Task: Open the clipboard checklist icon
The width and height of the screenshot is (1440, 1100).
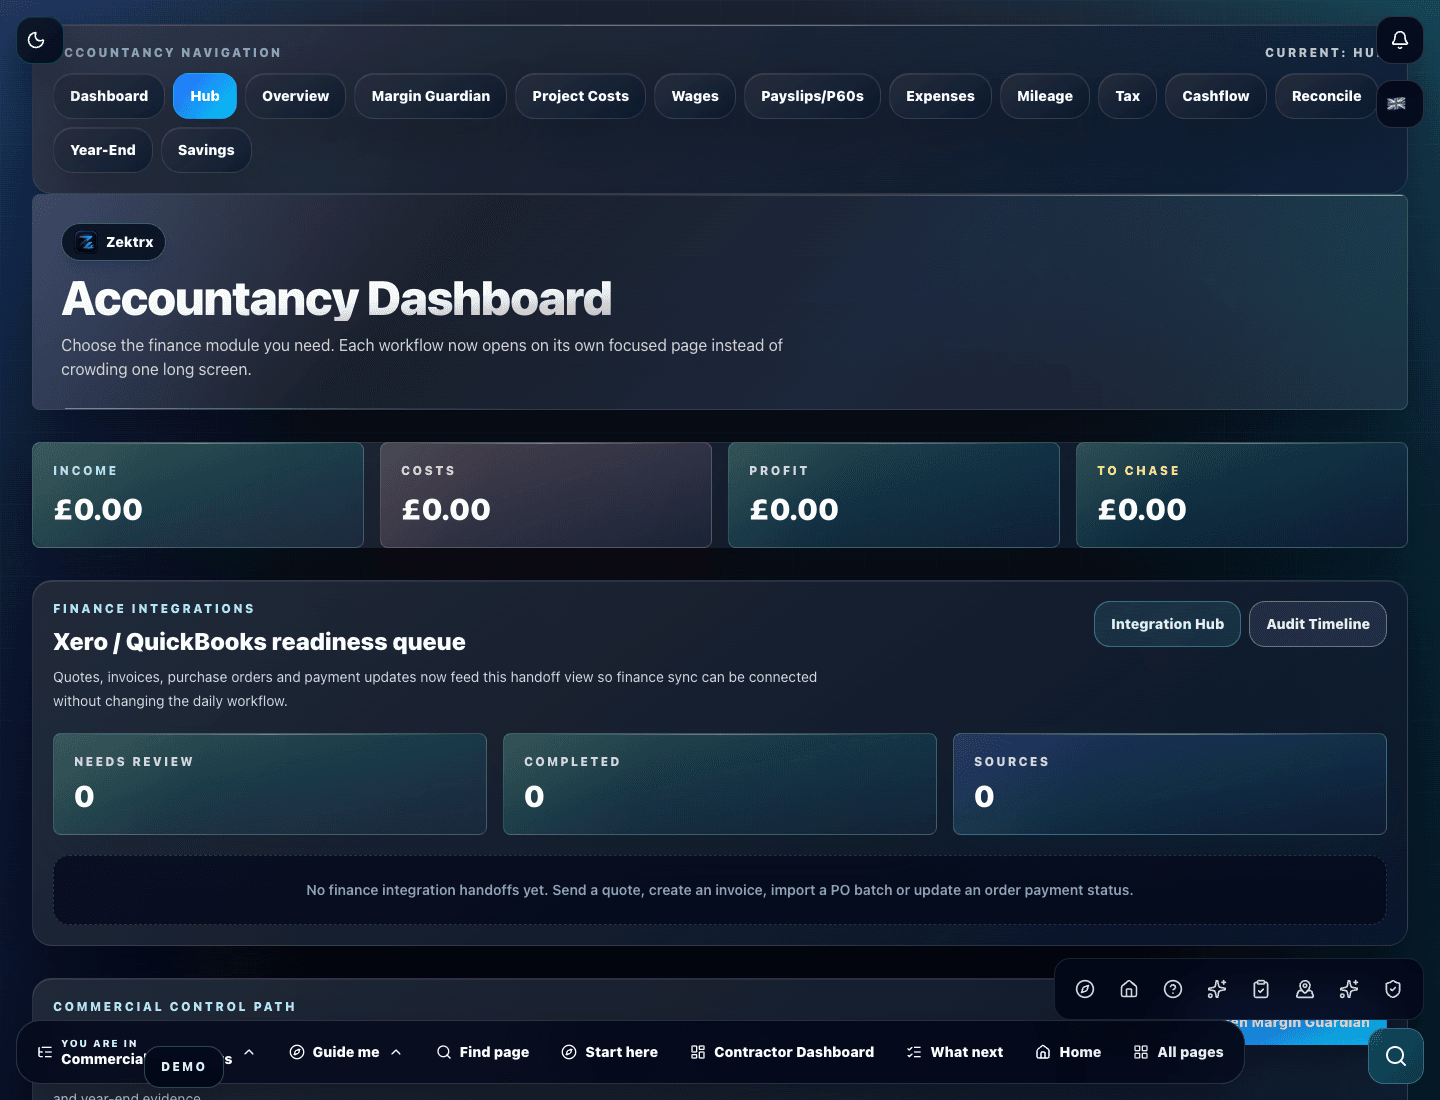Action: pyautogui.click(x=1261, y=989)
